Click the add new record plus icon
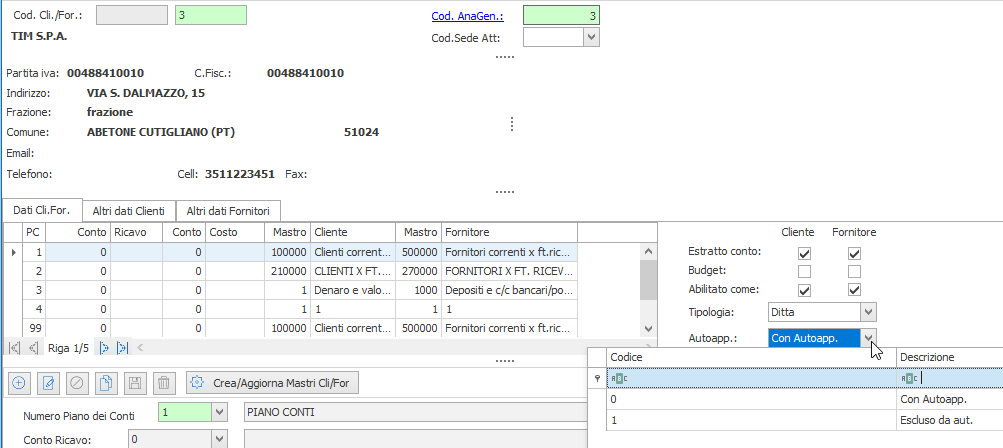This screenshot has width=1003, height=448. [x=19, y=383]
